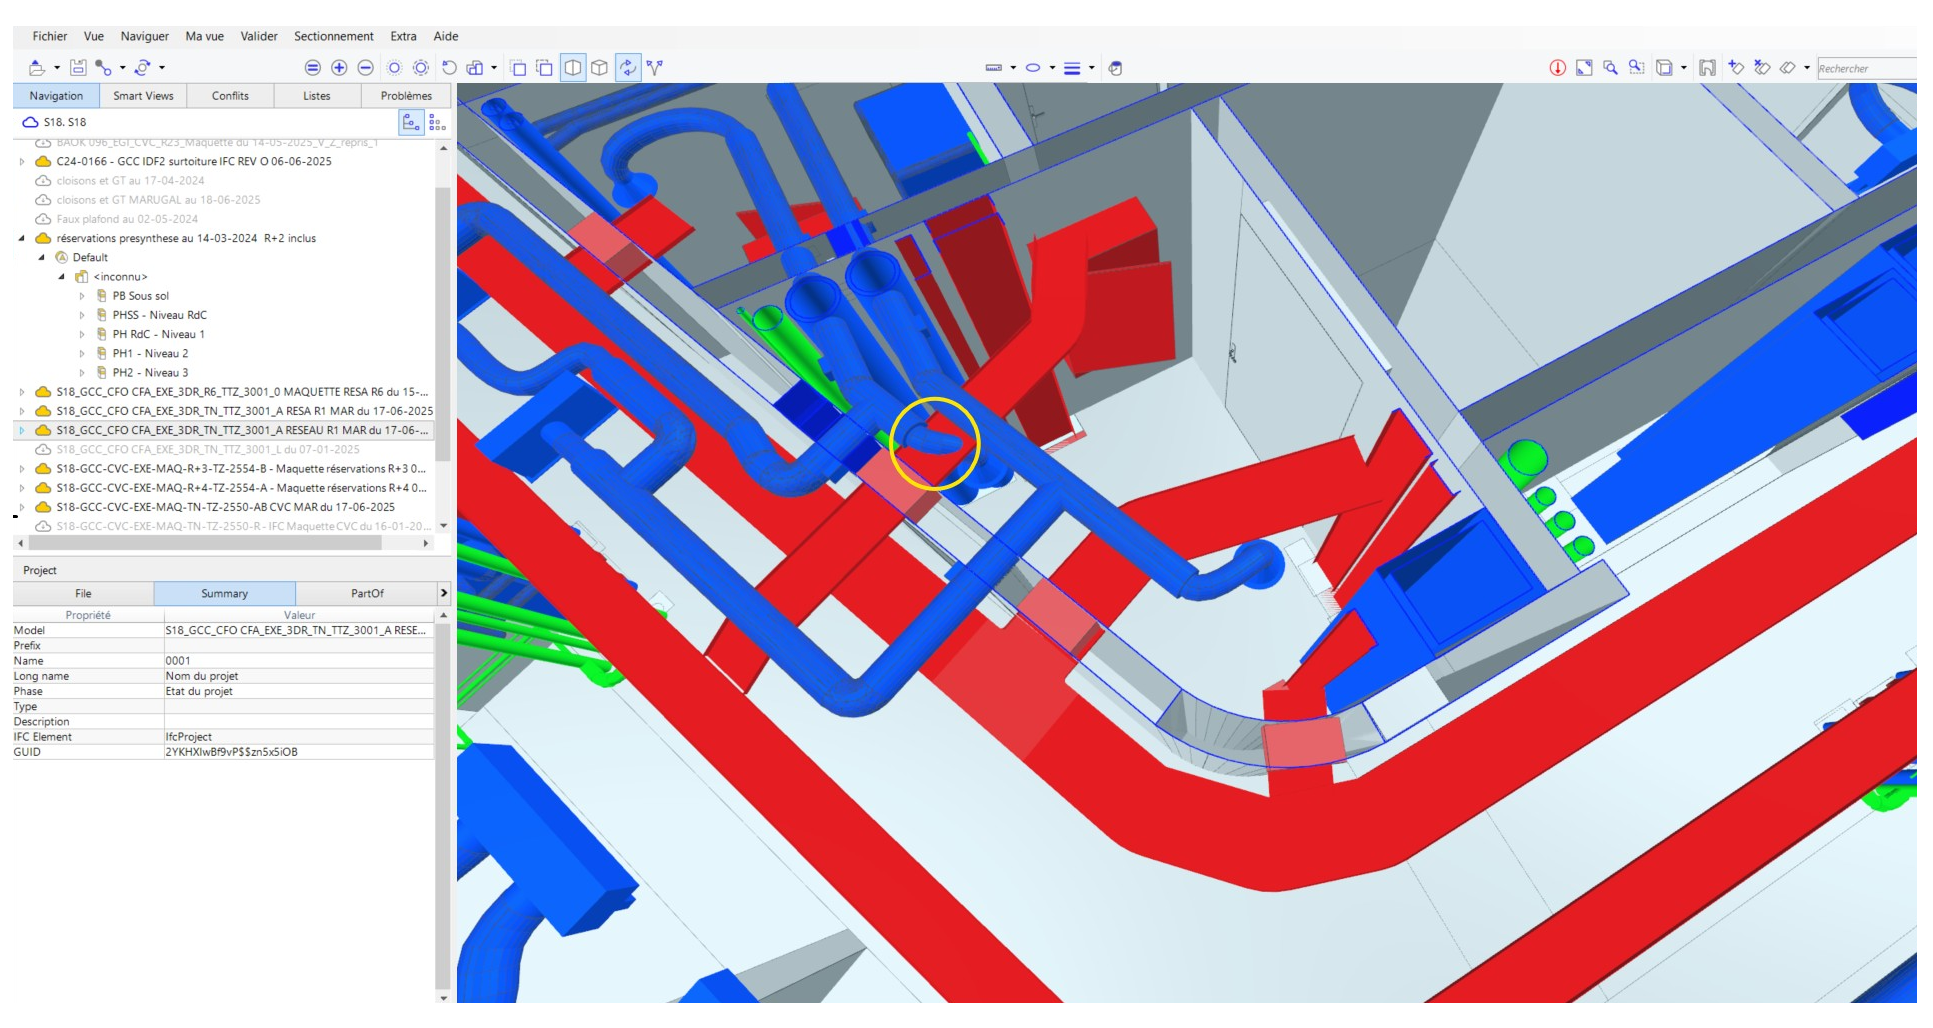Select the File properties tab
Viewport: 1933px width, 1028px height.
click(83, 593)
